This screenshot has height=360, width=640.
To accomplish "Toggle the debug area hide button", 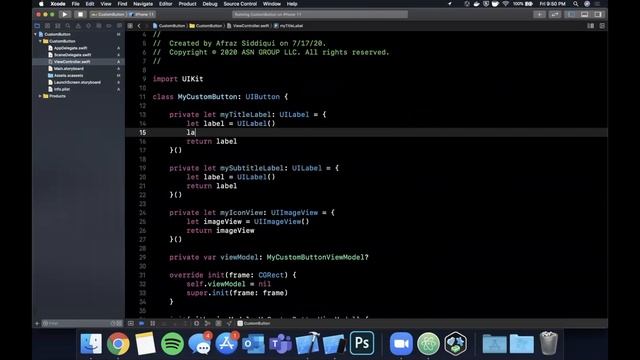I will 131,323.
